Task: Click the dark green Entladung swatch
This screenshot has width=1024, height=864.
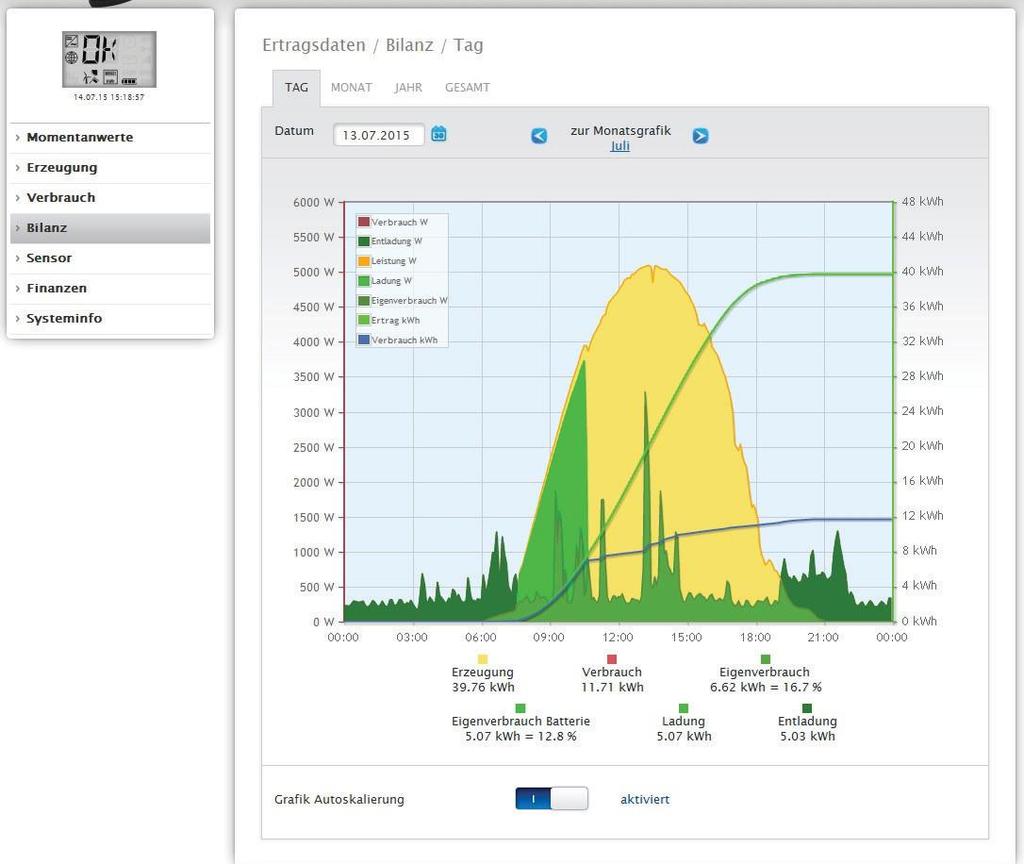Action: point(807,708)
